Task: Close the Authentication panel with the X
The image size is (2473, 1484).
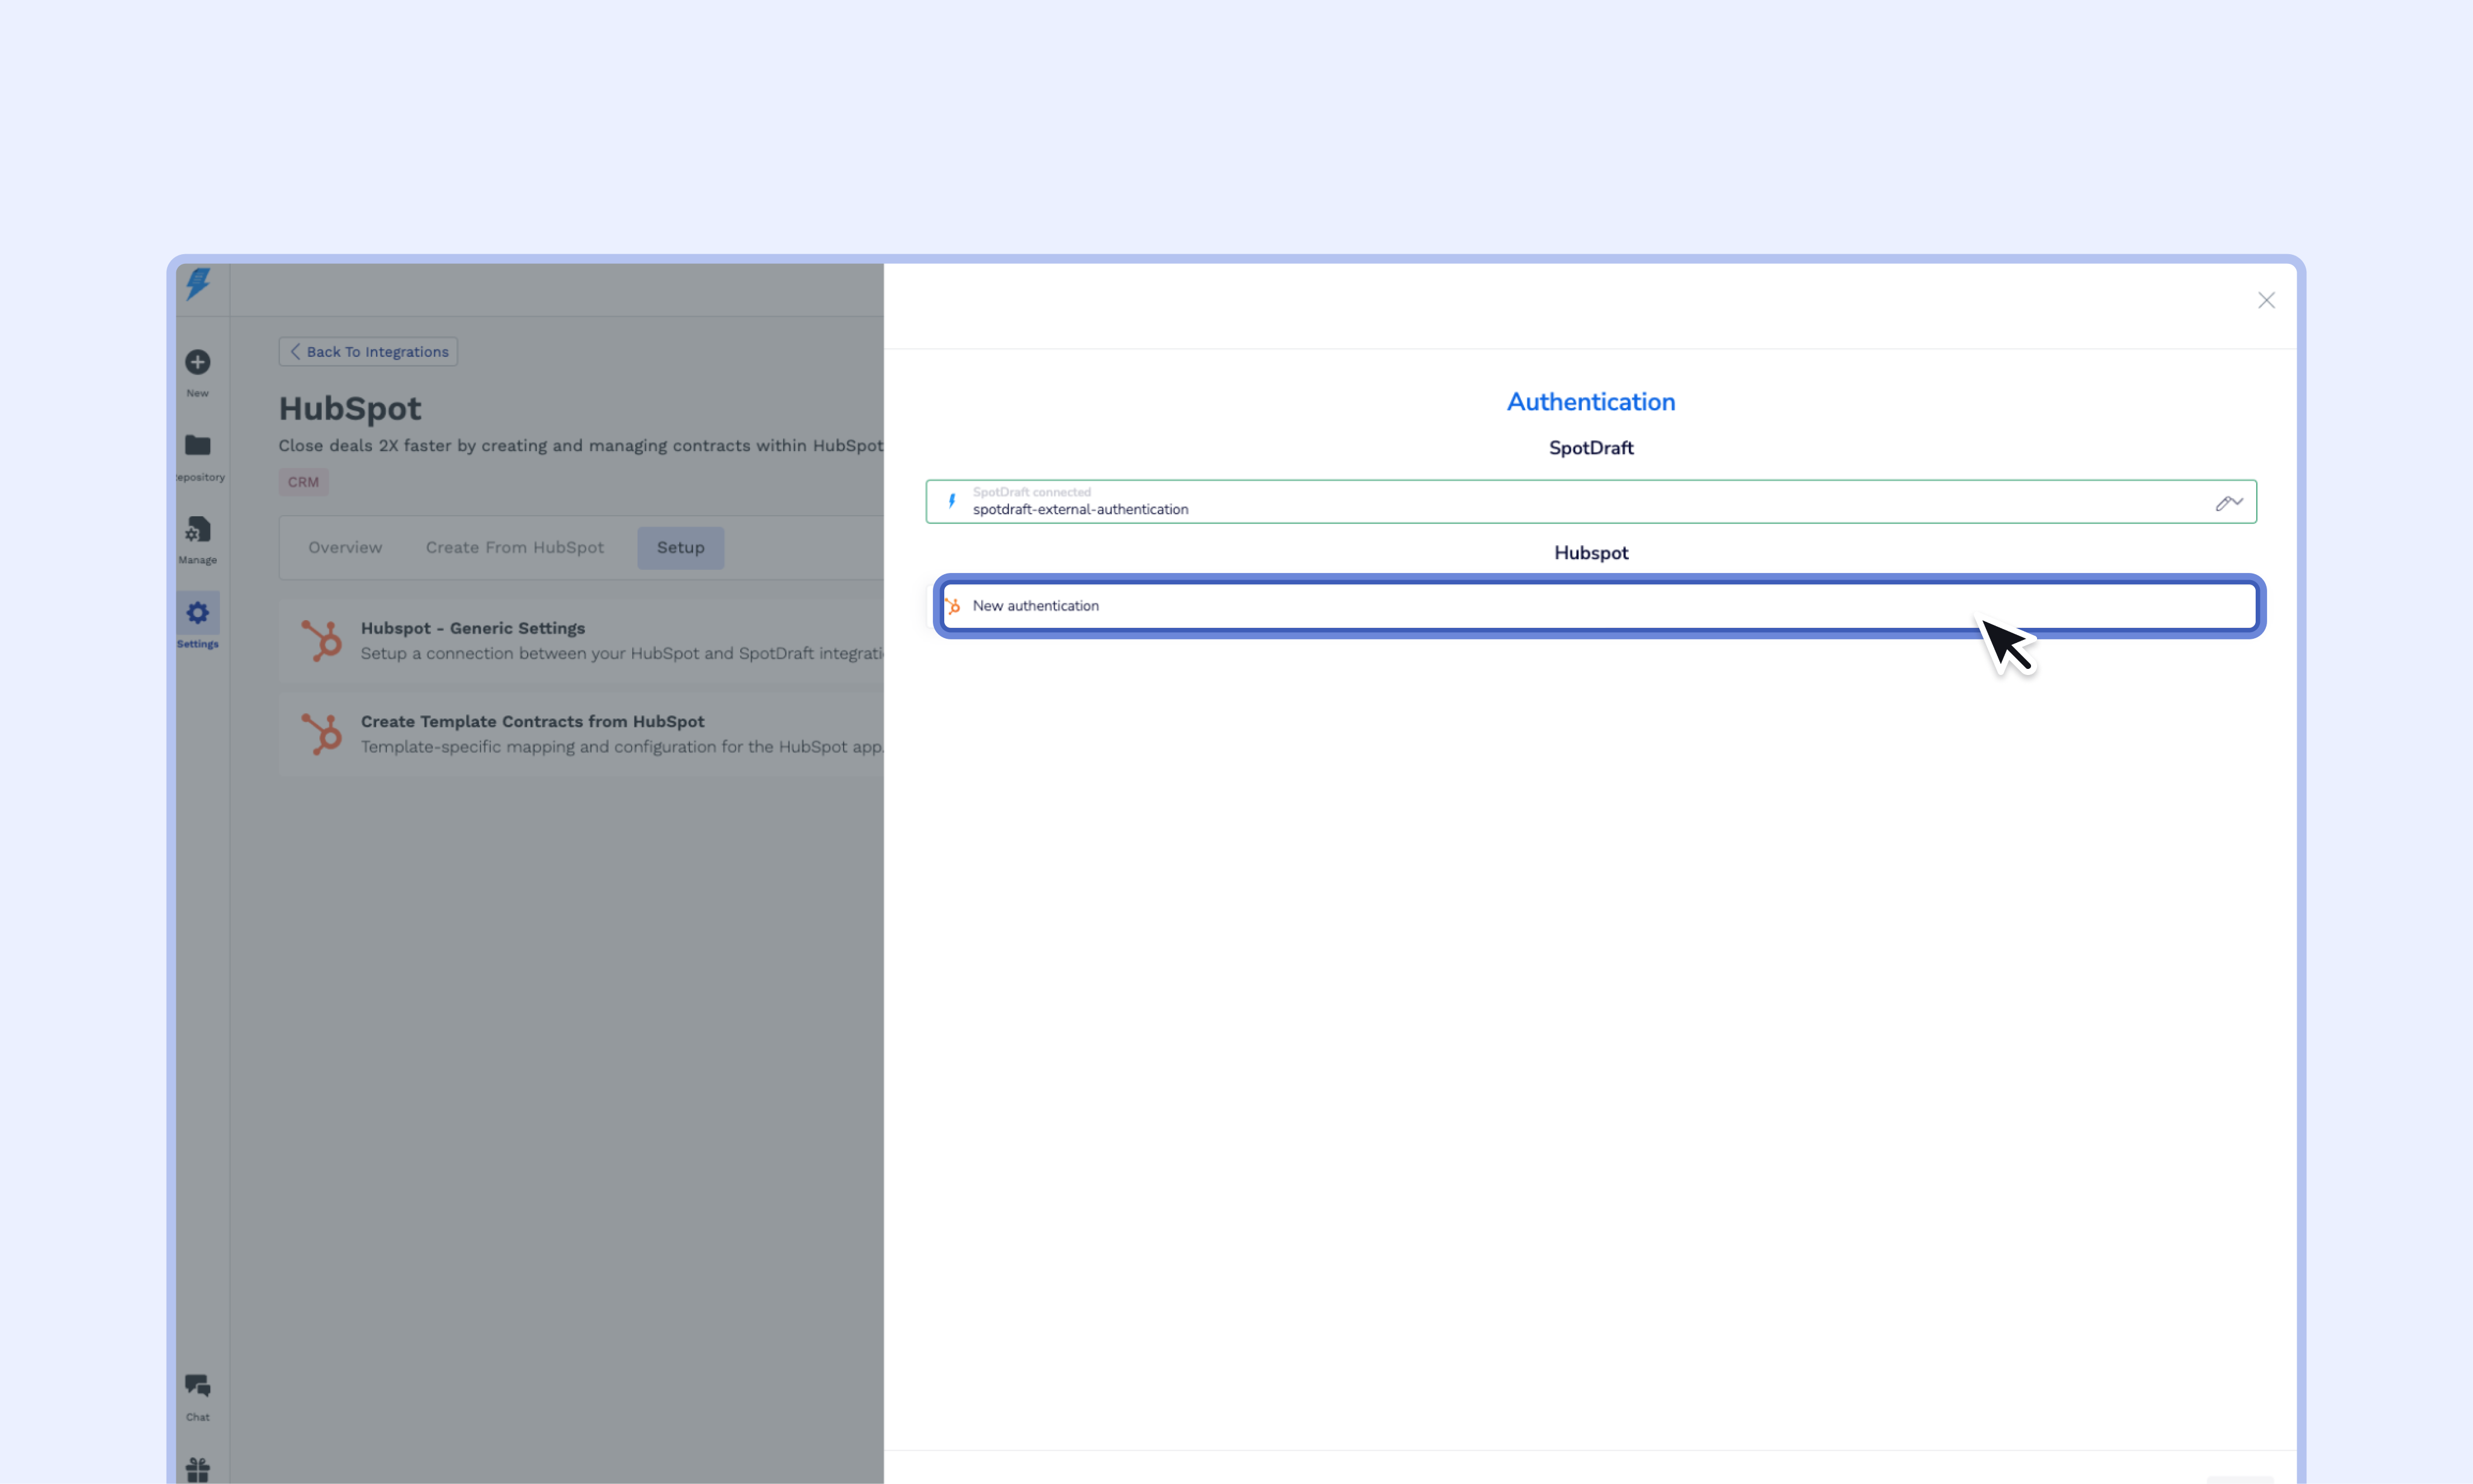Action: coord(2266,300)
